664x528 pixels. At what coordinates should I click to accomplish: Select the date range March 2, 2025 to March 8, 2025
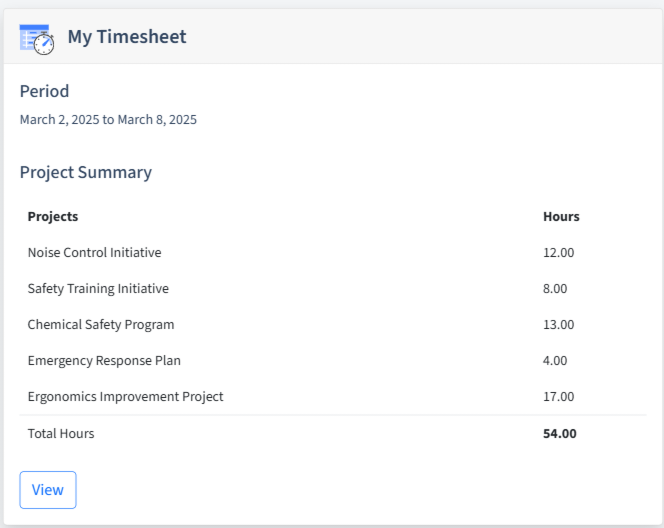coord(108,119)
